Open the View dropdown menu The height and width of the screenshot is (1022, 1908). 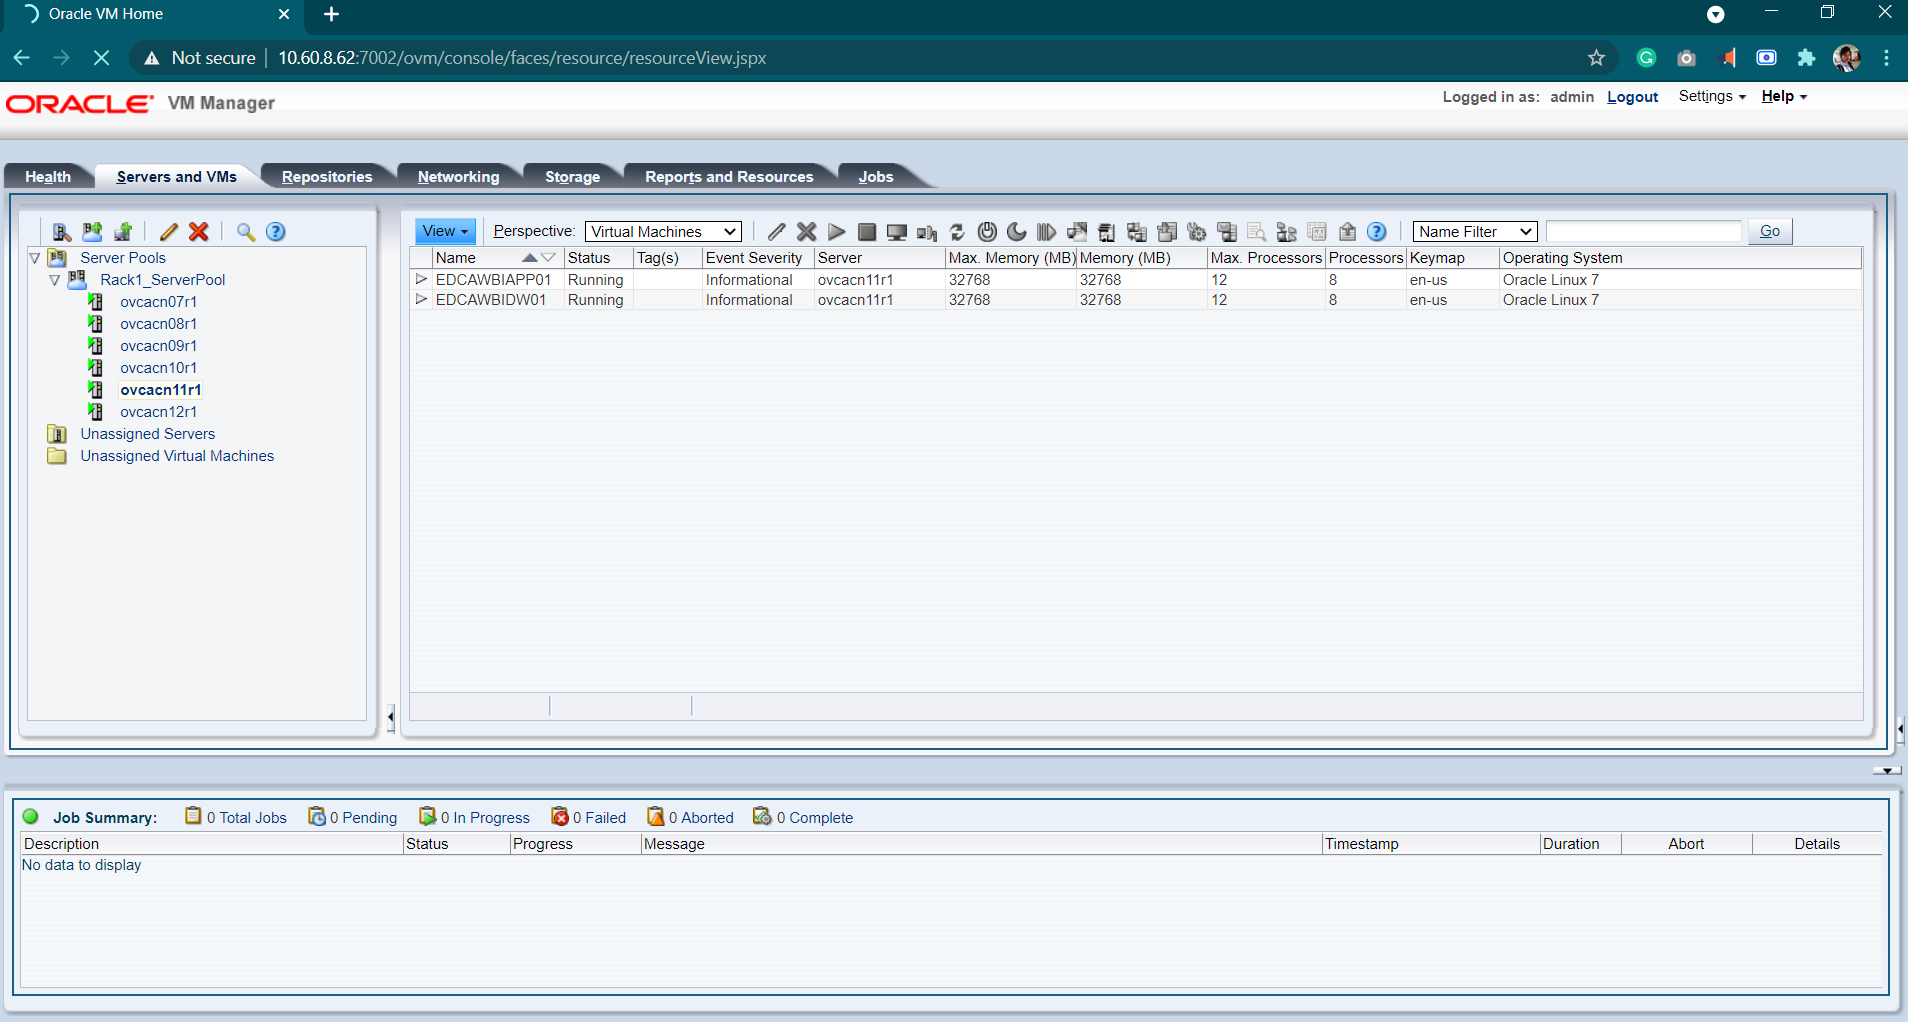(x=445, y=231)
